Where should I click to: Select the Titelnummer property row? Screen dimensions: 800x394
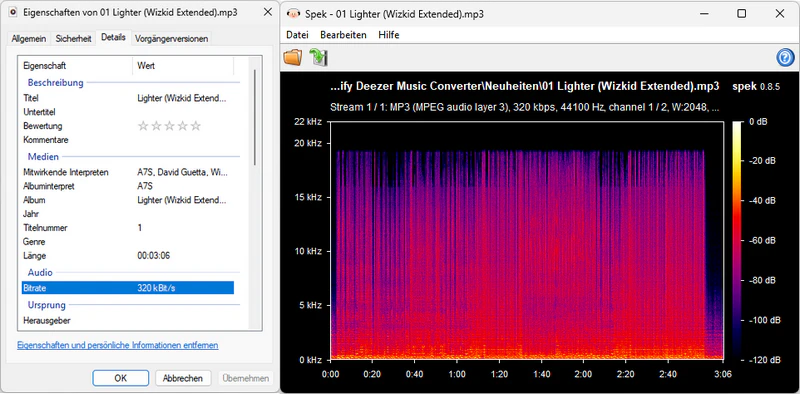pos(128,228)
